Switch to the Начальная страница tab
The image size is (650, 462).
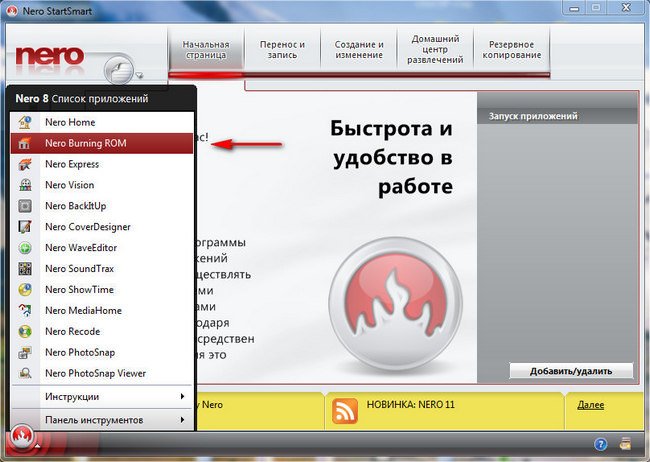click(x=206, y=50)
